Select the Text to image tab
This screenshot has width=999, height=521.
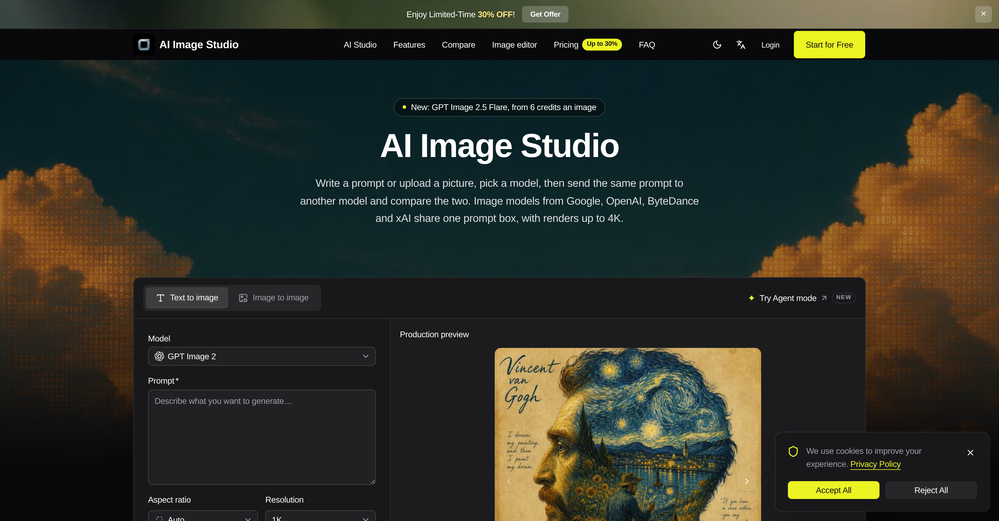coord(187,297)
